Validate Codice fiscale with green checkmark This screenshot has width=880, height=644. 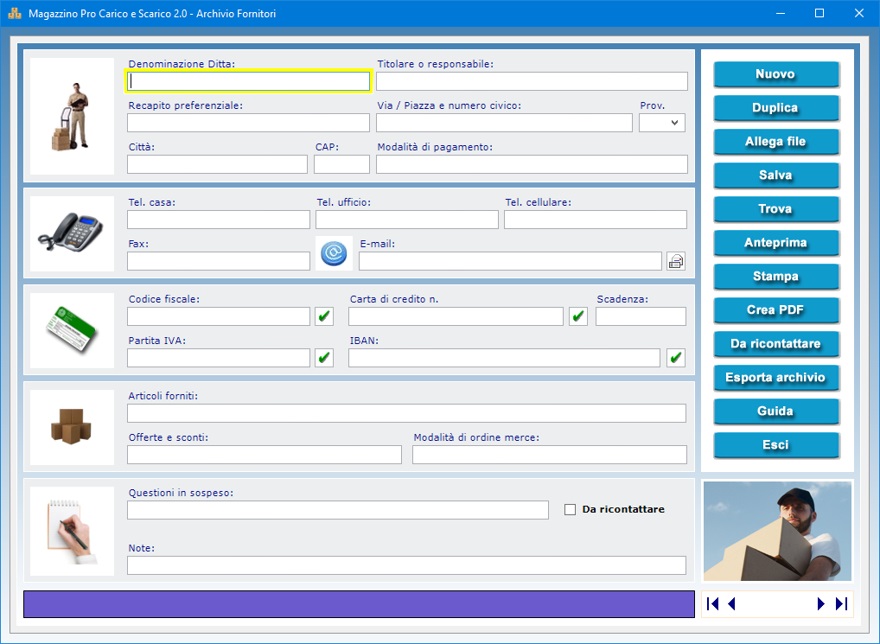pyautogui.click(x=324, y=316)
